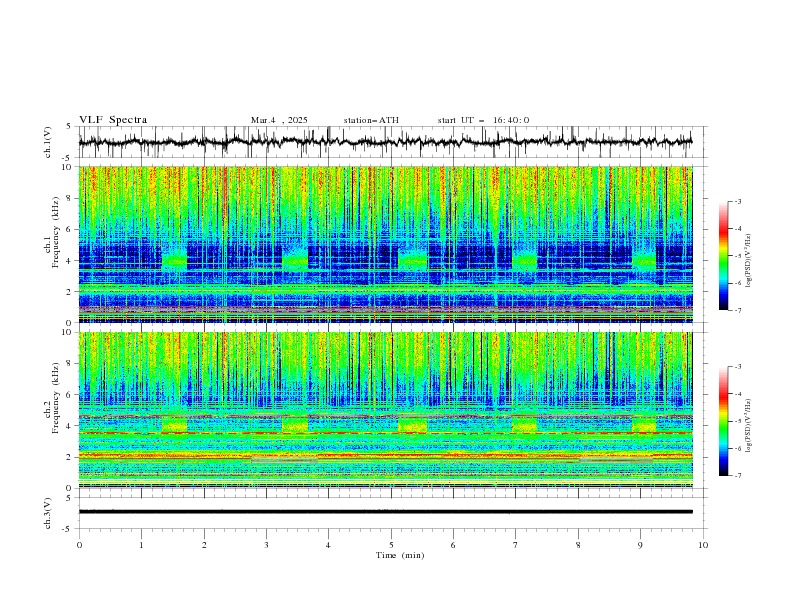This screenshot has height=612, width=792.
Task: Click the 3 minute tick label
Action: click(266, 545)
